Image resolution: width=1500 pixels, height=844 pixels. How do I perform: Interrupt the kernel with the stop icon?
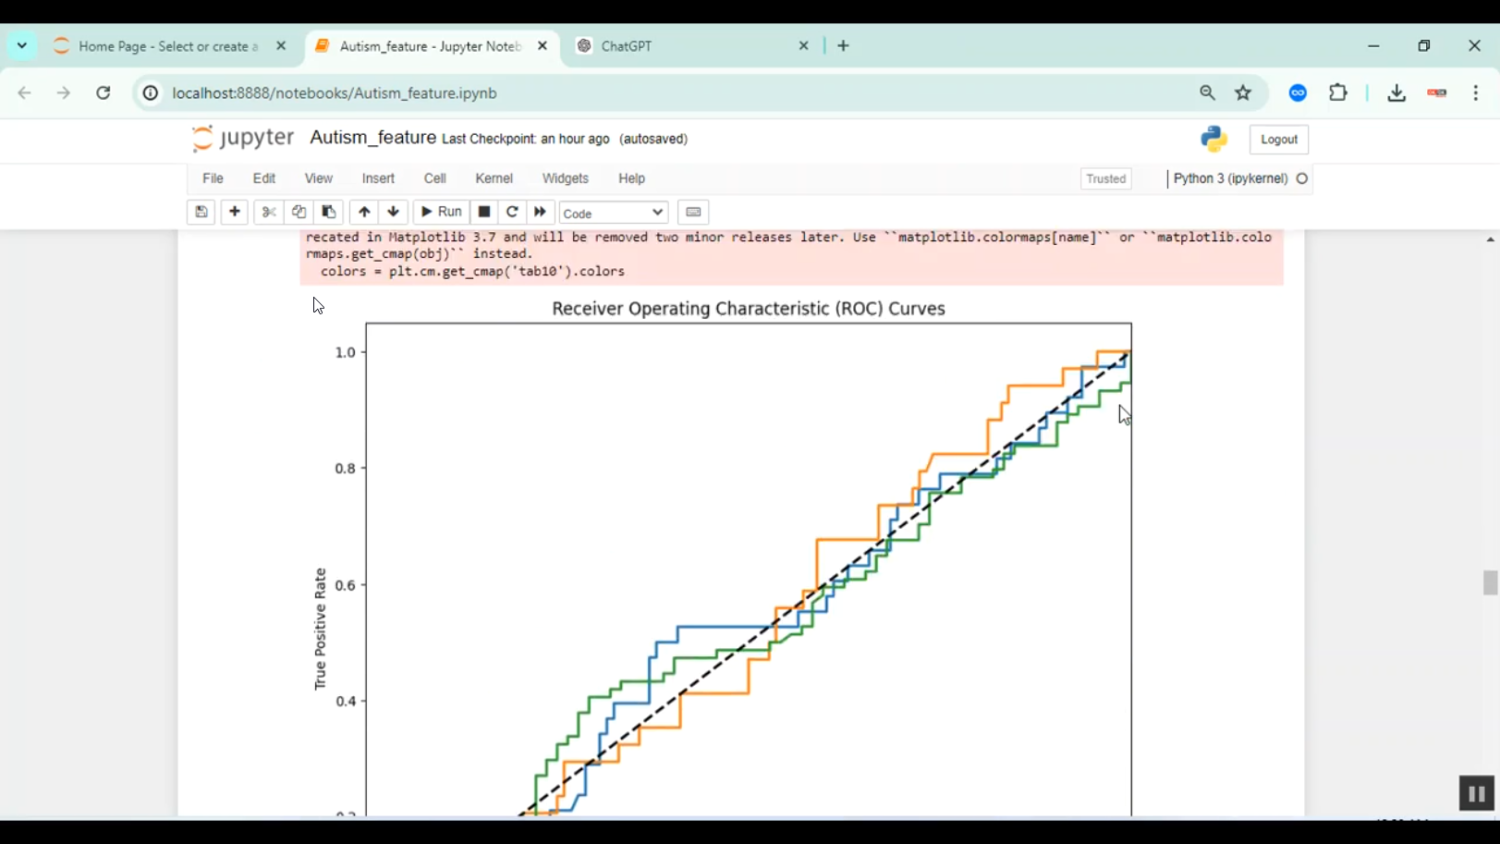coord(484,212)
